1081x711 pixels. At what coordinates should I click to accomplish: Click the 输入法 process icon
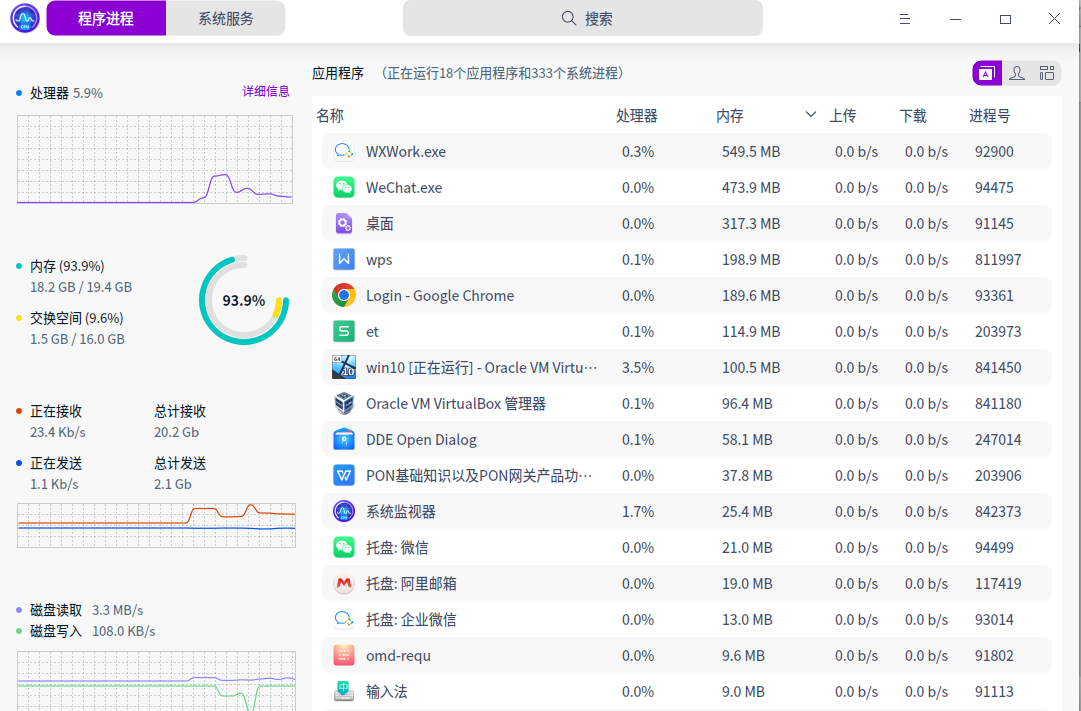coord(343,691)
